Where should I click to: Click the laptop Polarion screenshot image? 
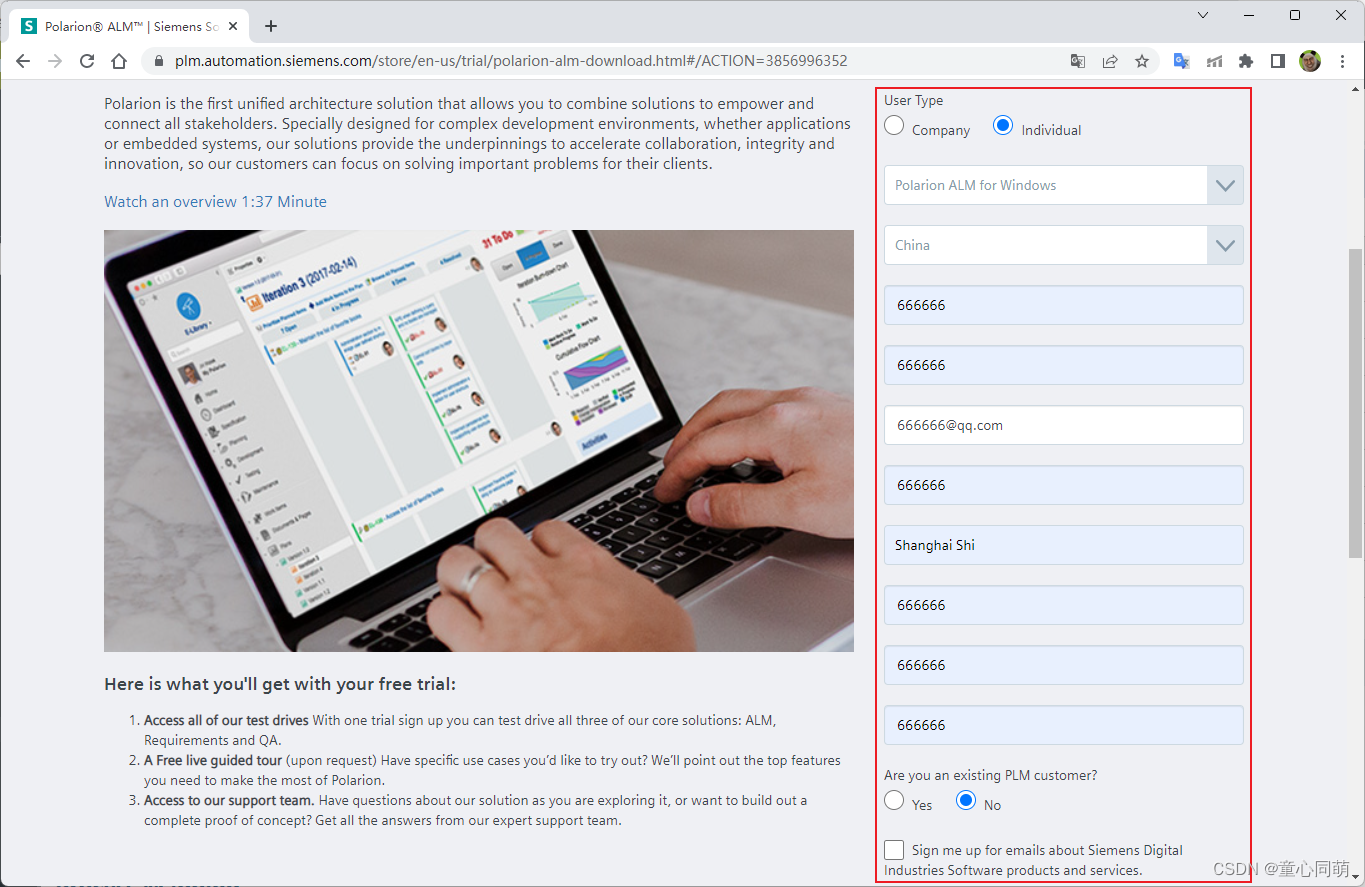tap(479, 441)
